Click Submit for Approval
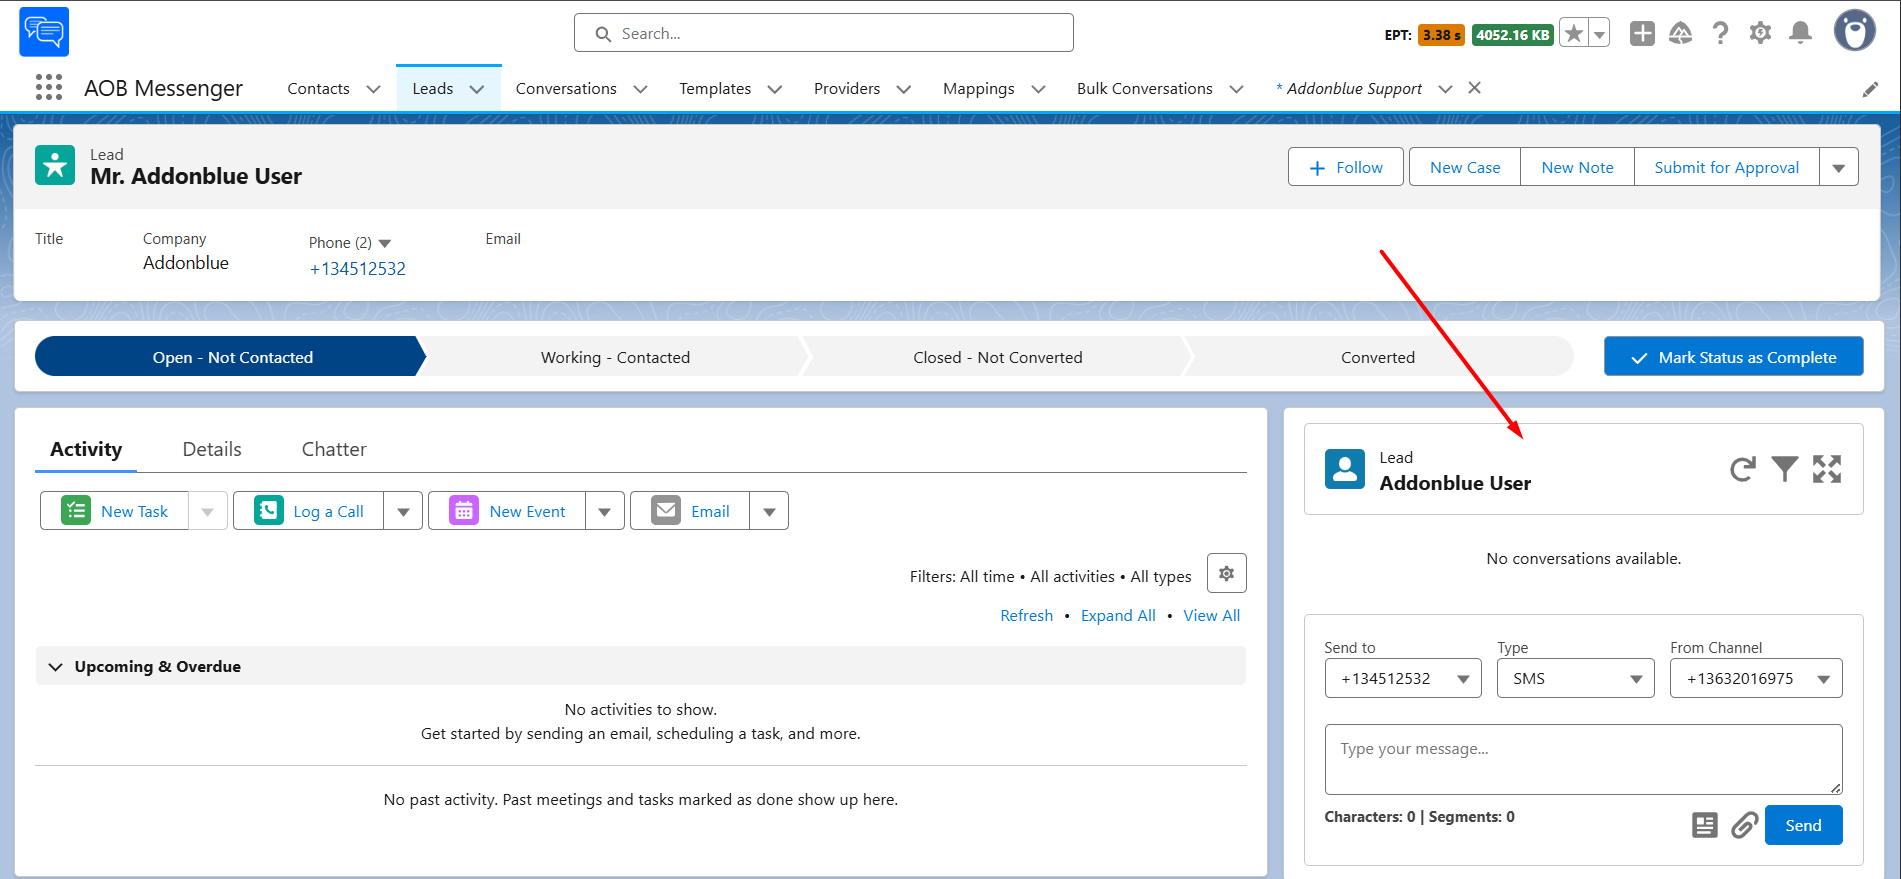The width and height of the screenshot is (1901, 879). 1727,167
